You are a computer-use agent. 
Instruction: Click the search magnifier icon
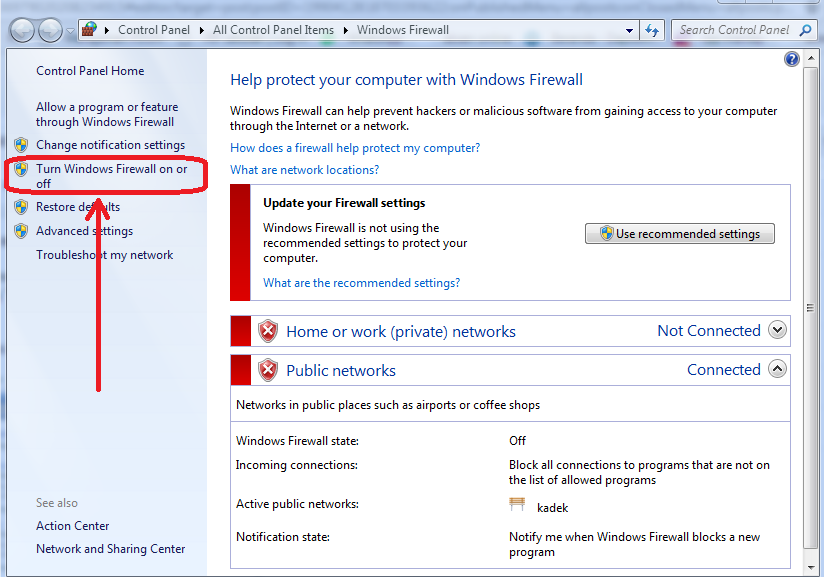click(x=805, y=30)
